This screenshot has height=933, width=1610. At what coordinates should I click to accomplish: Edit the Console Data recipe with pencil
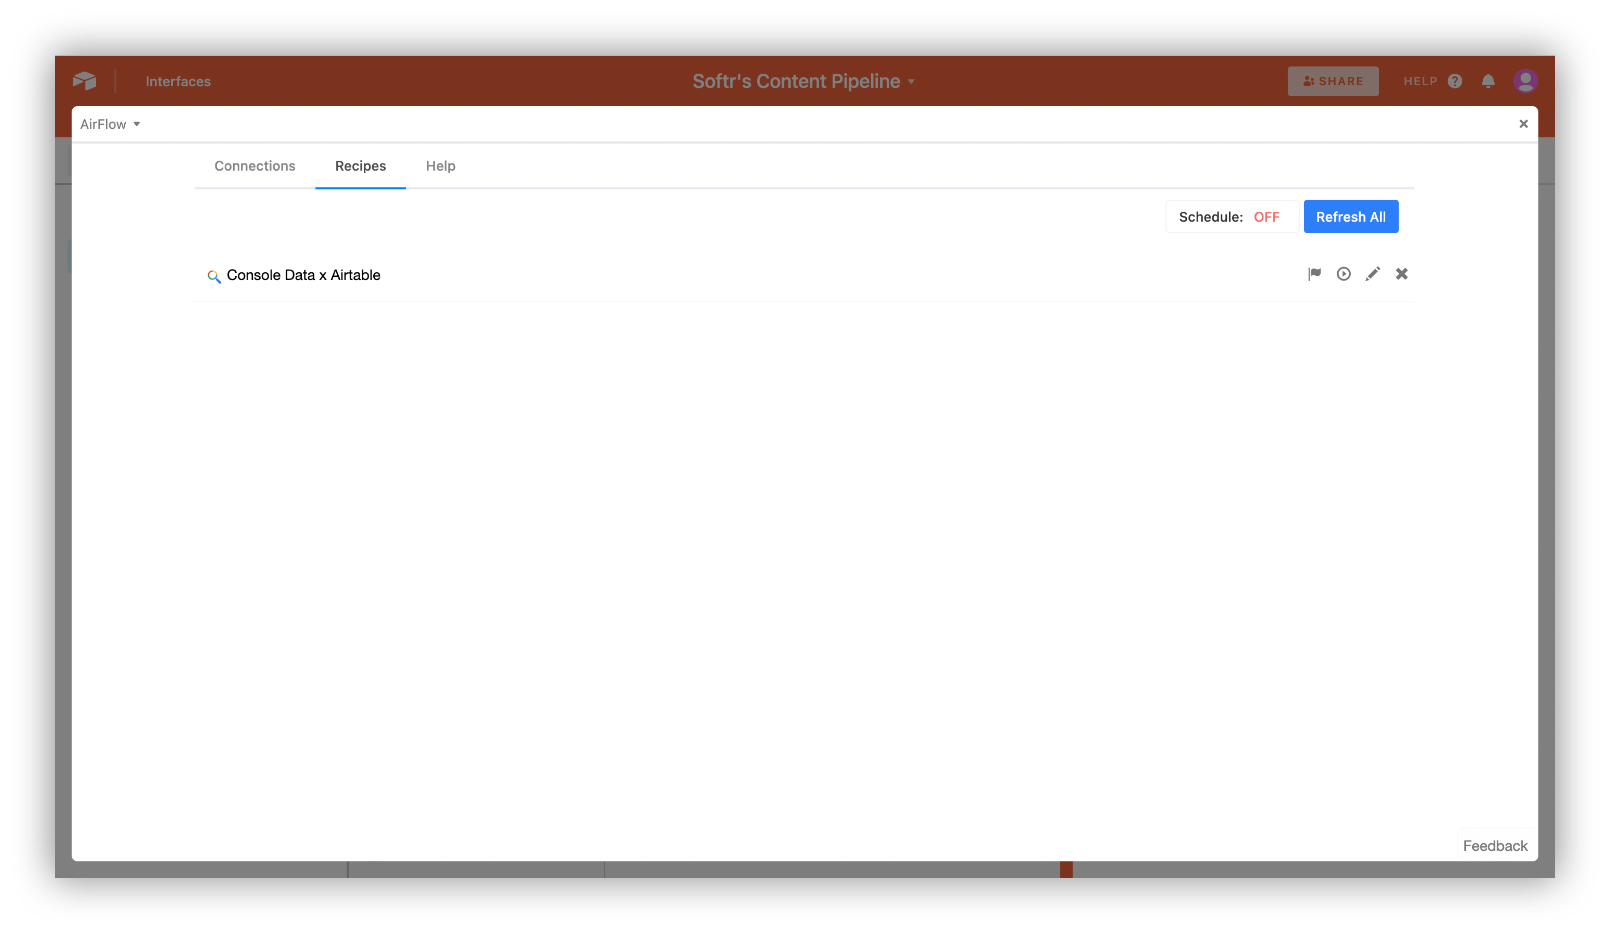1373,274
